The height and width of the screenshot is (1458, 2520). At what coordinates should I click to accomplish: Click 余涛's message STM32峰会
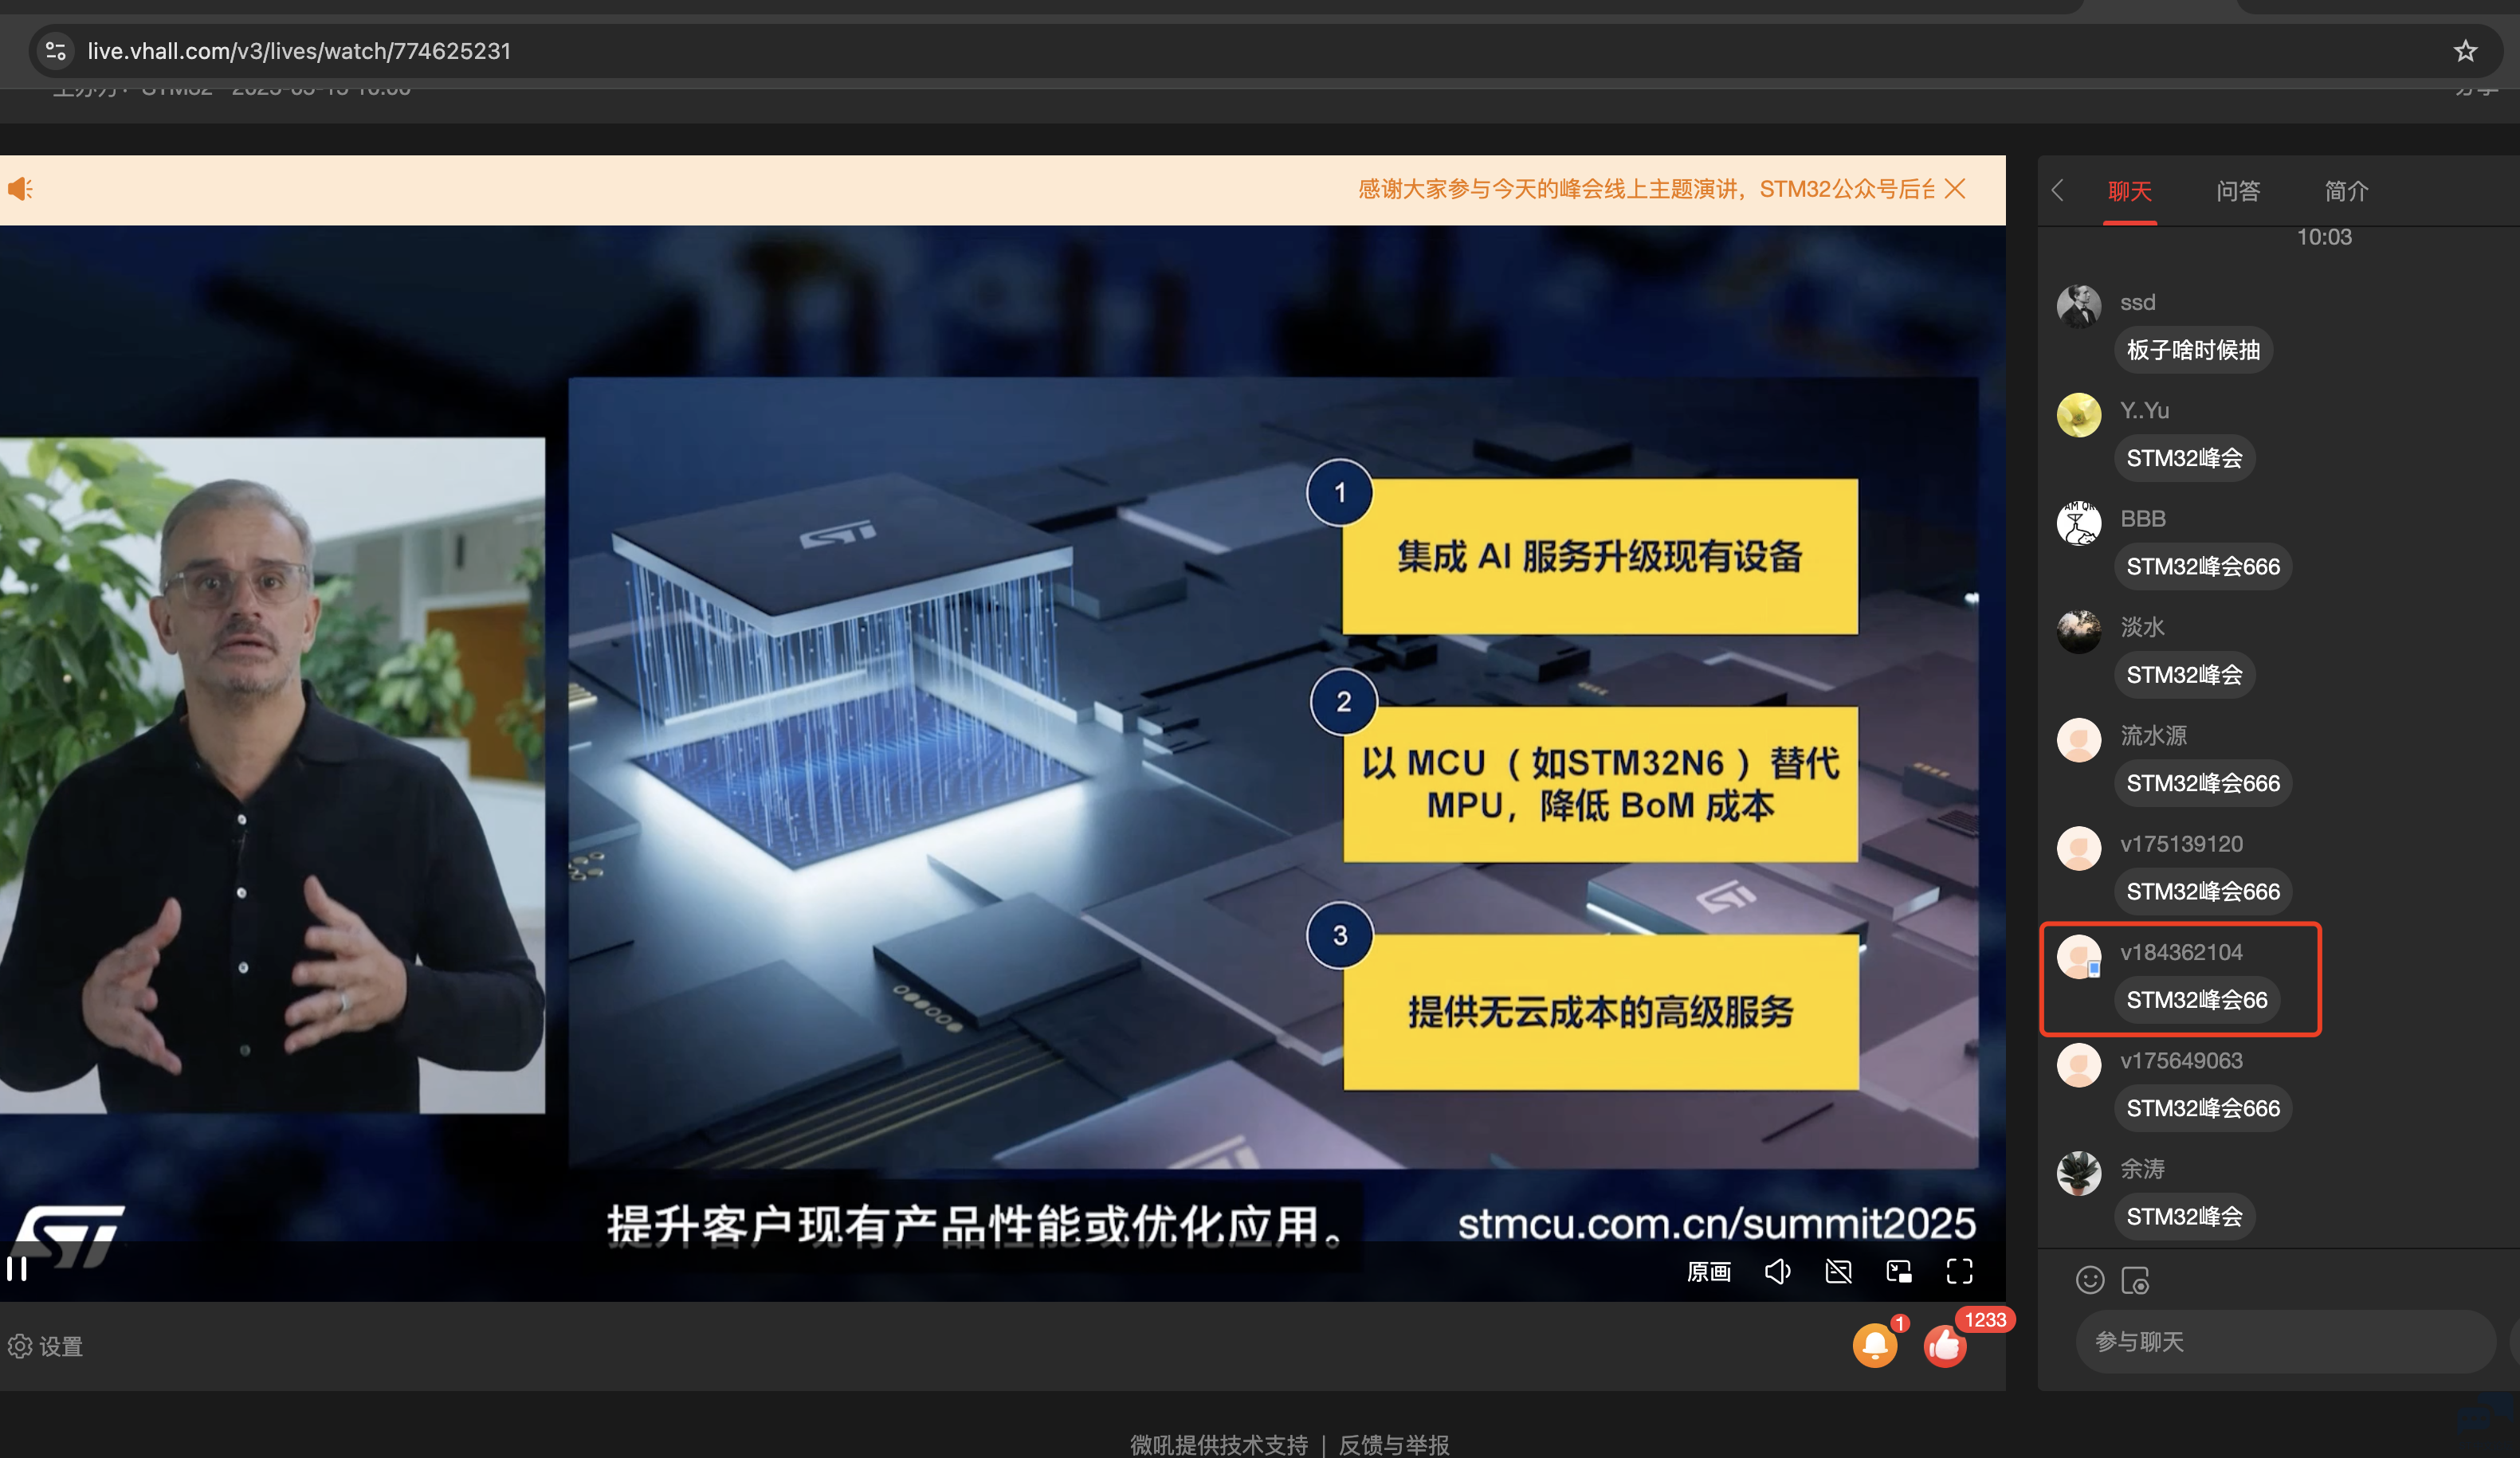[2184, 1217]
